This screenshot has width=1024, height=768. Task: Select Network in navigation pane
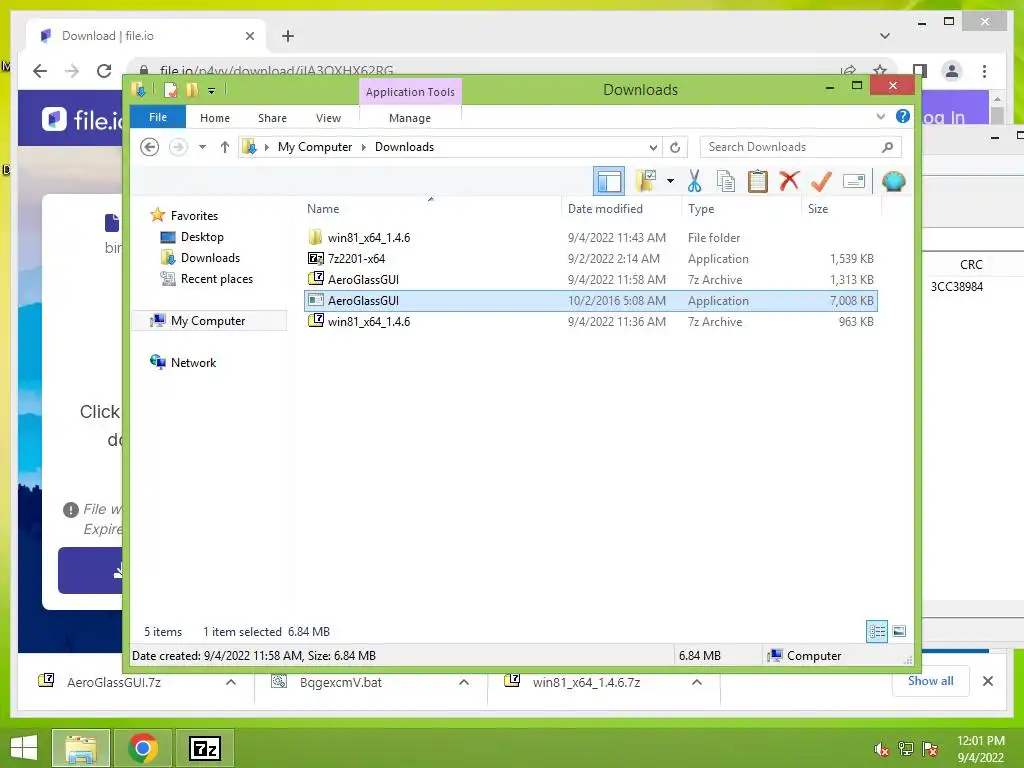pos(193,362)
